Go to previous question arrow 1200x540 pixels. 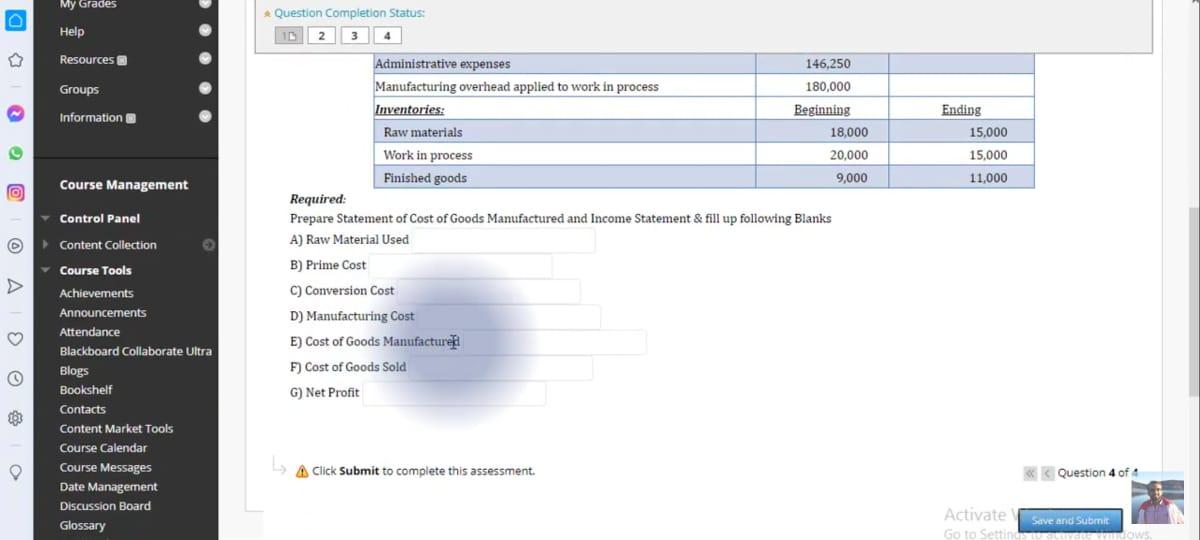coord(1047,473)
